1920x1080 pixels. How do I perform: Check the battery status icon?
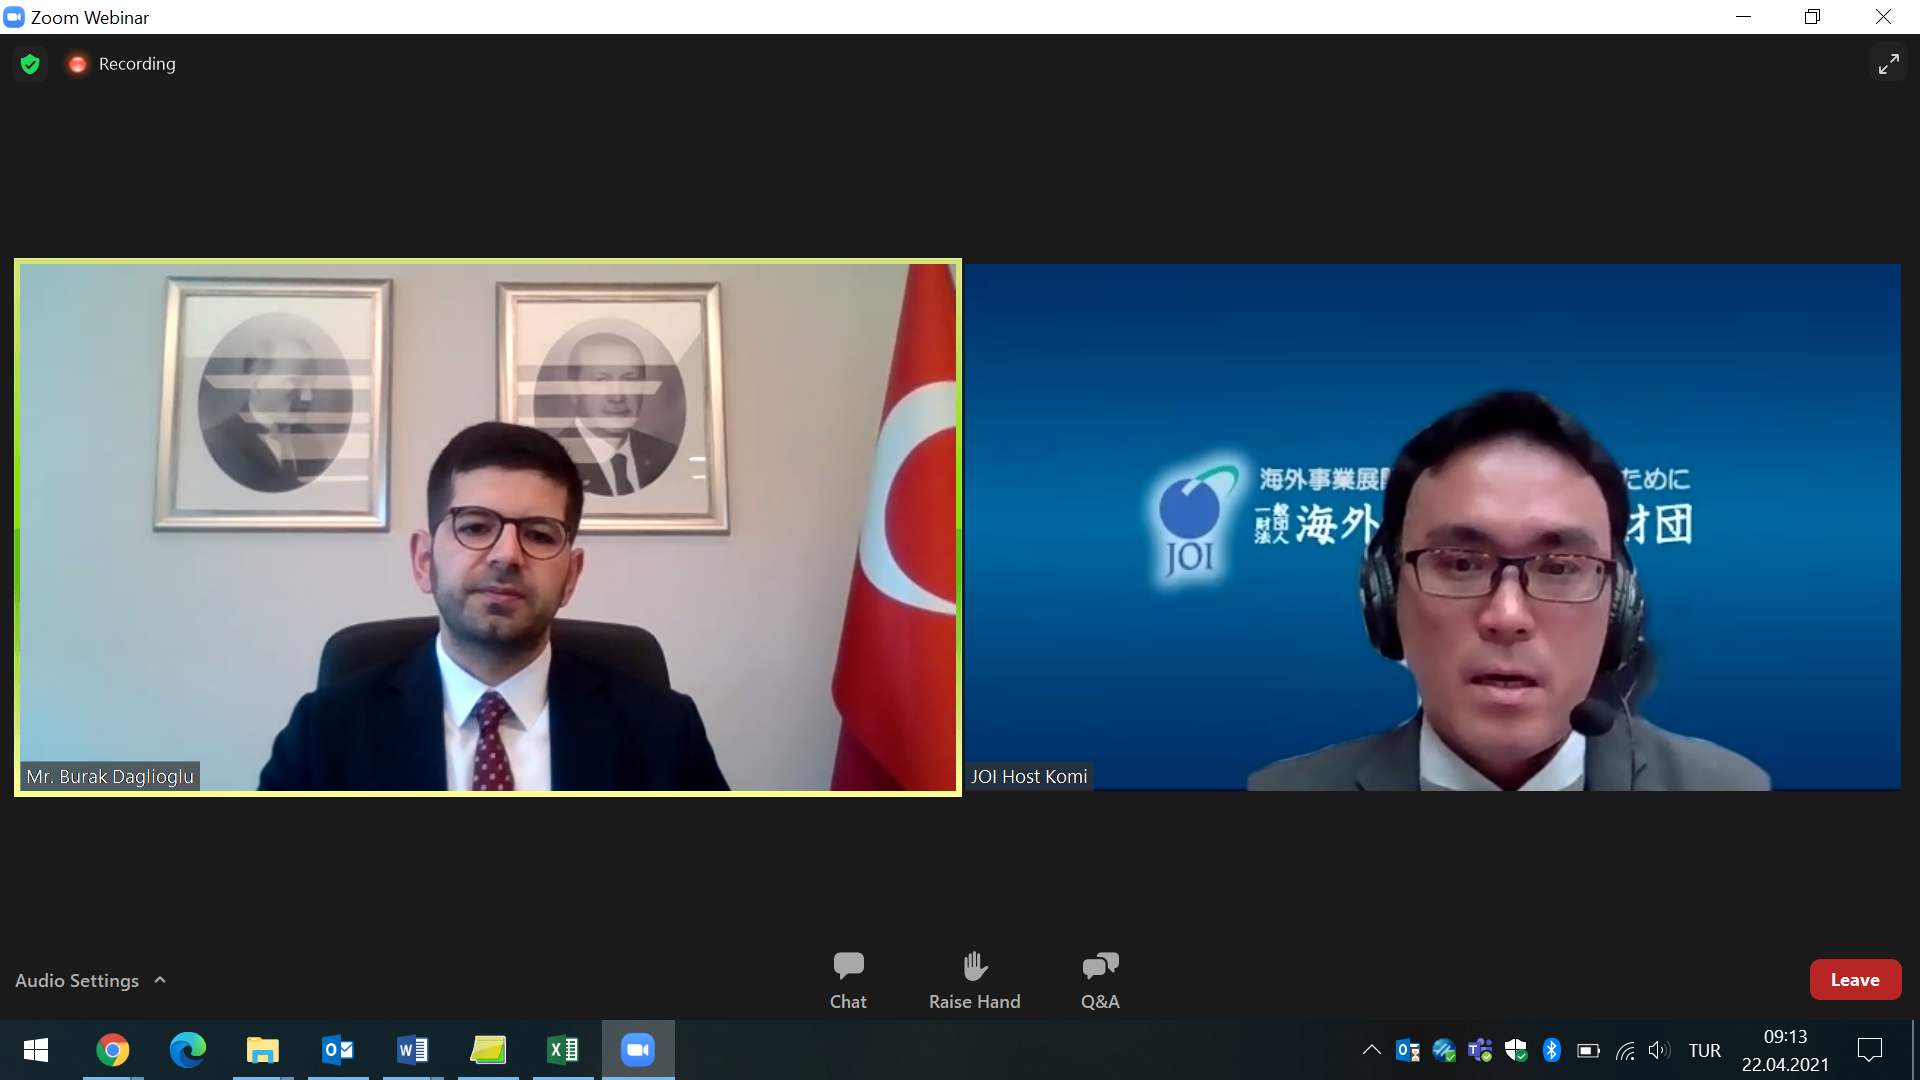tap(1588, 1050)
